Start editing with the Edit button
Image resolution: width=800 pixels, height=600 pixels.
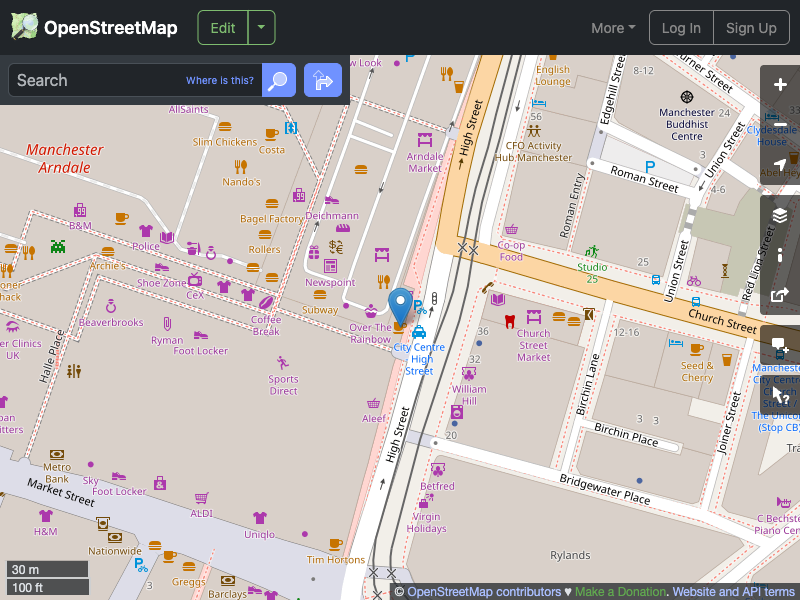(222, 27)
